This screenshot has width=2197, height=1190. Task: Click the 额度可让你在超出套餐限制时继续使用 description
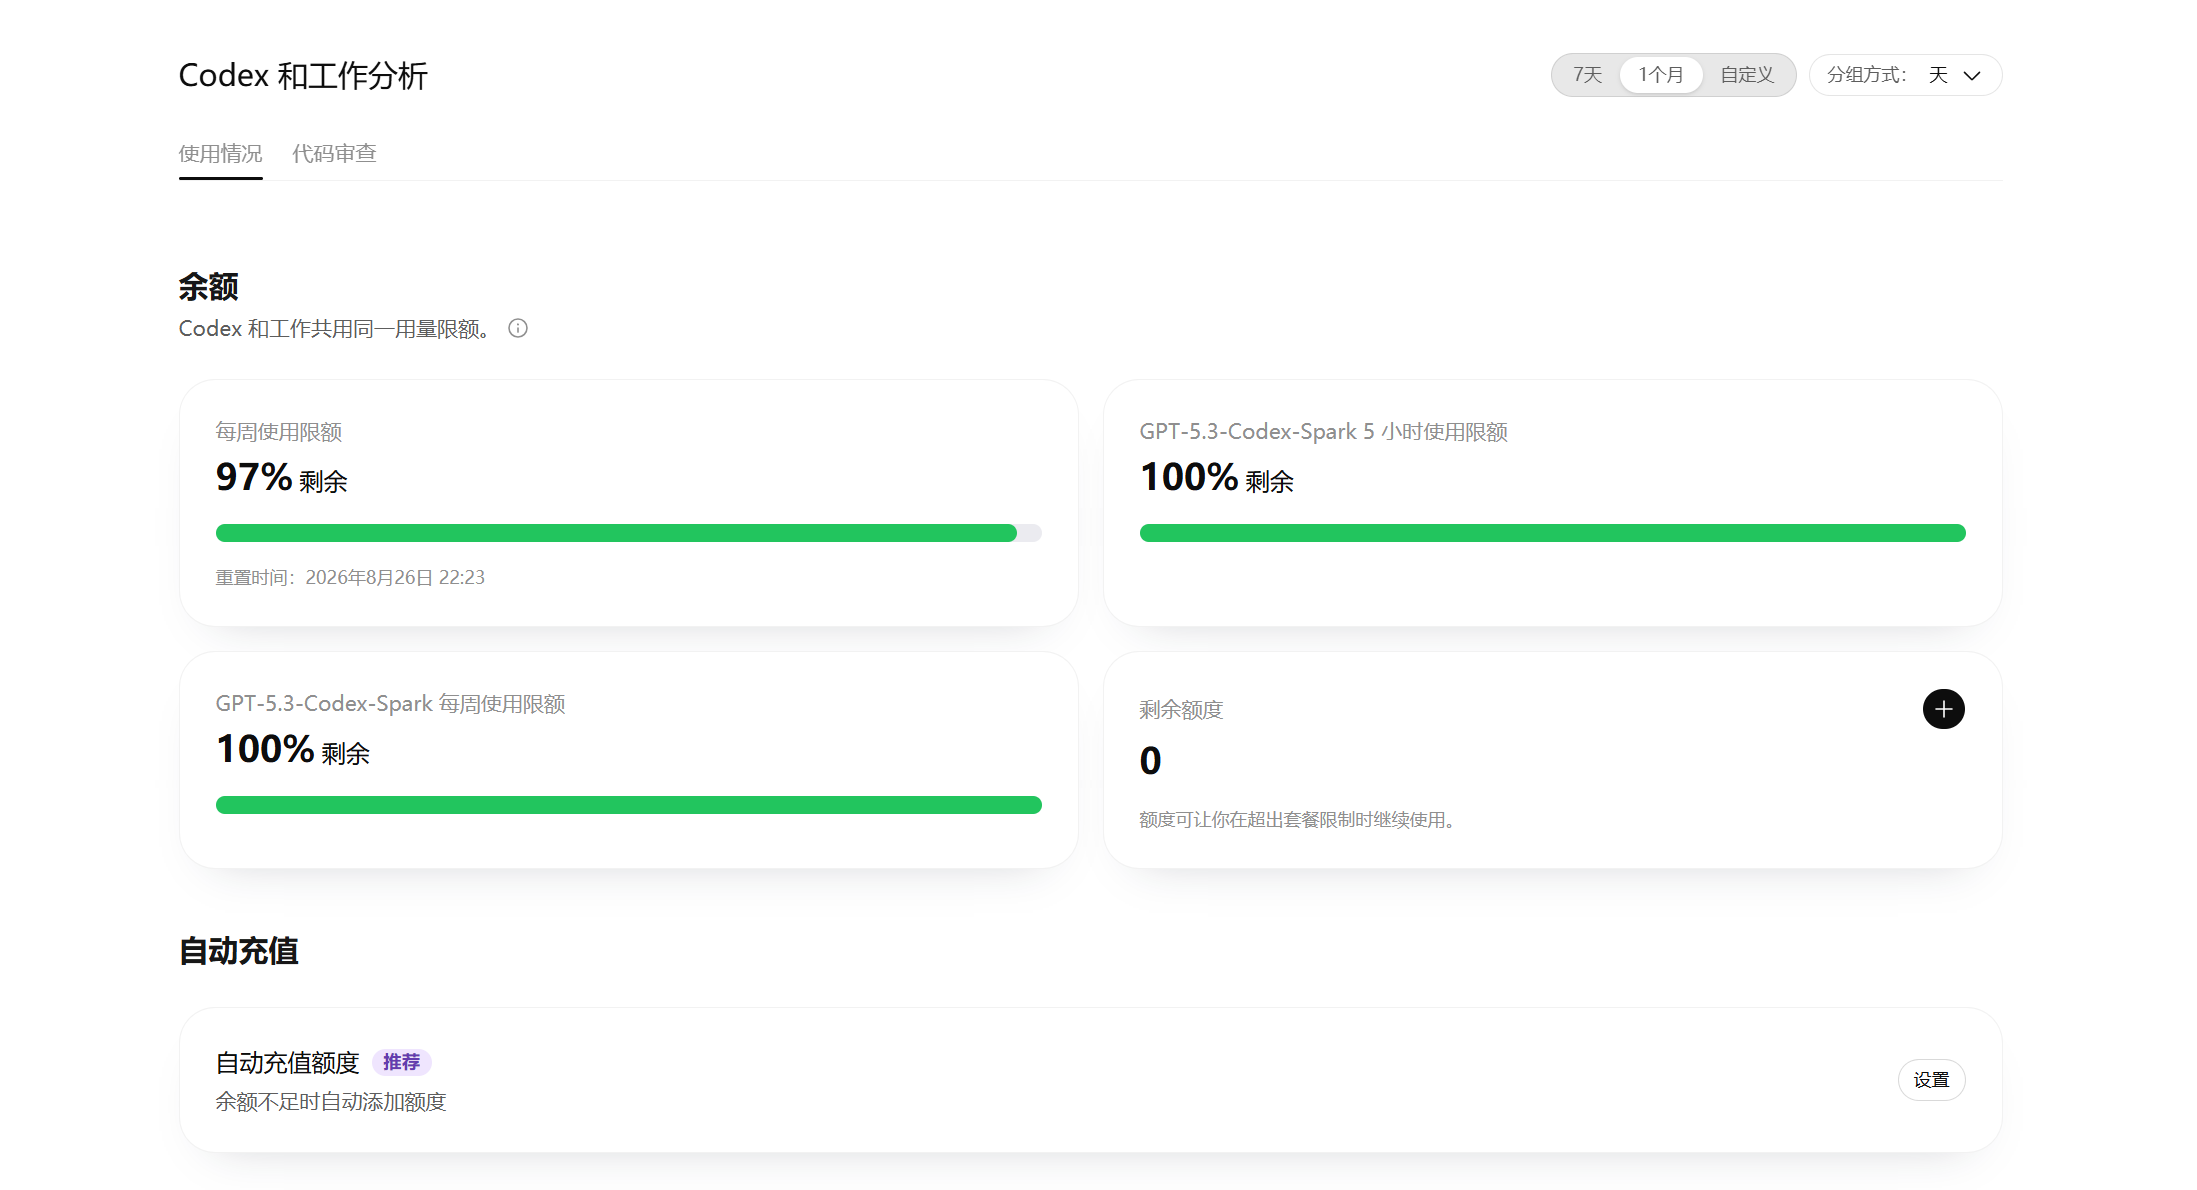click(1297, 820)
